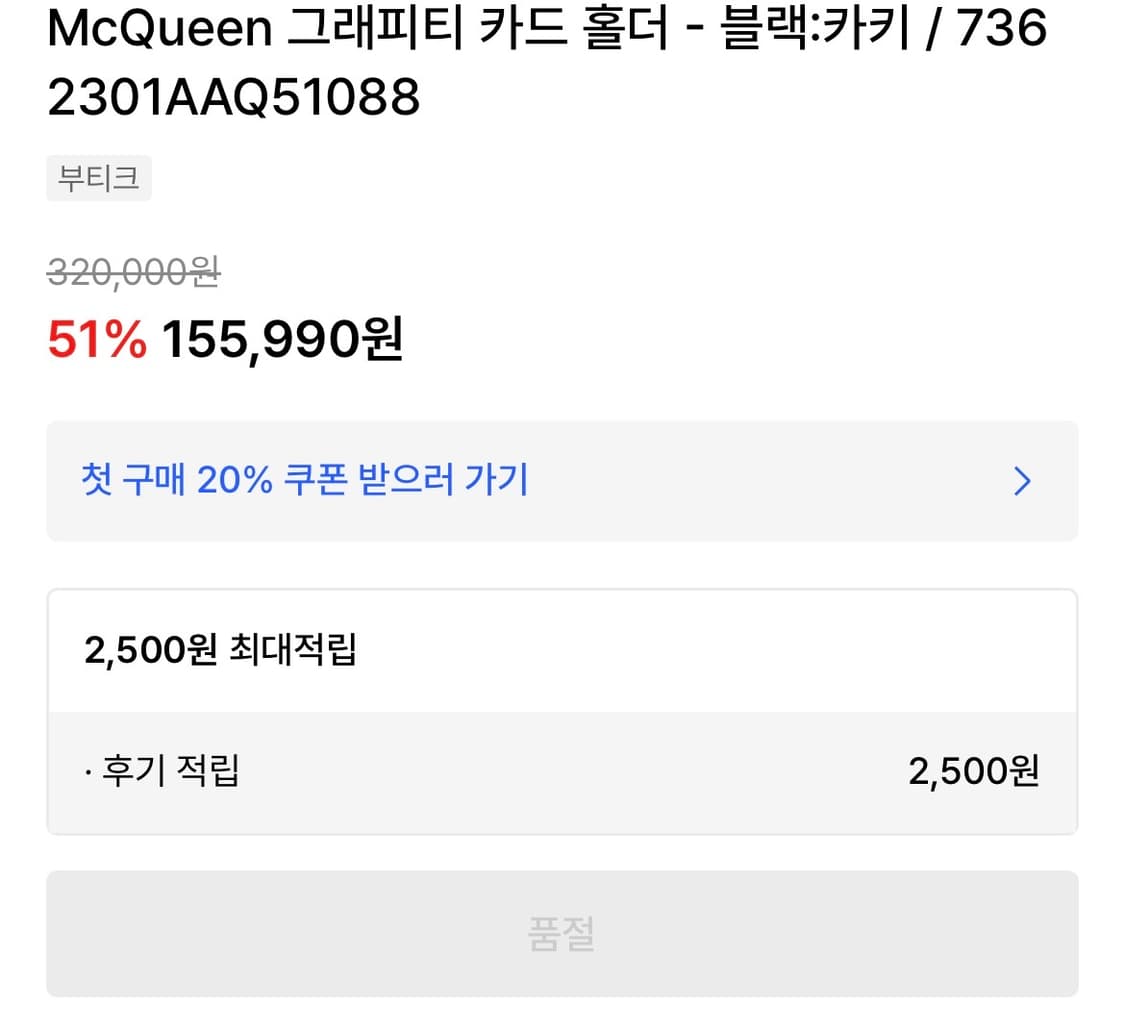1125x1012 pixels.
Task: Expand the 첫 구매 coupon banner
Action: [x=562, y=482]
